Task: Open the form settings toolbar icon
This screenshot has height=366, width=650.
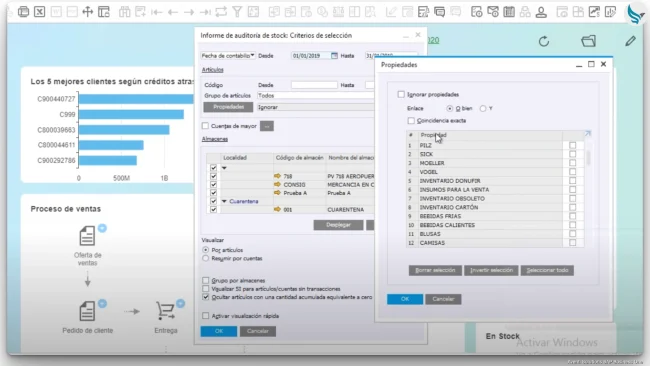Action: coord(423,12)
